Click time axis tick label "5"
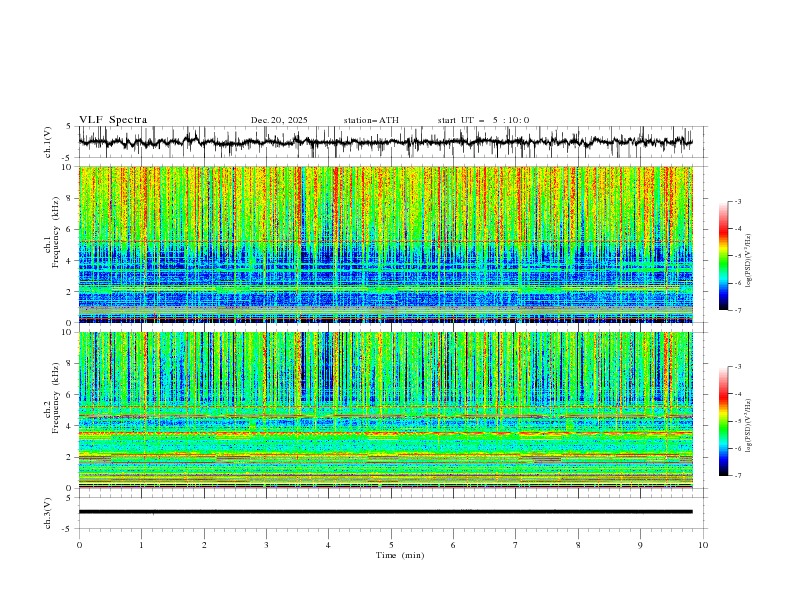Viewport: 792px width, 612px height. point(391,545)
